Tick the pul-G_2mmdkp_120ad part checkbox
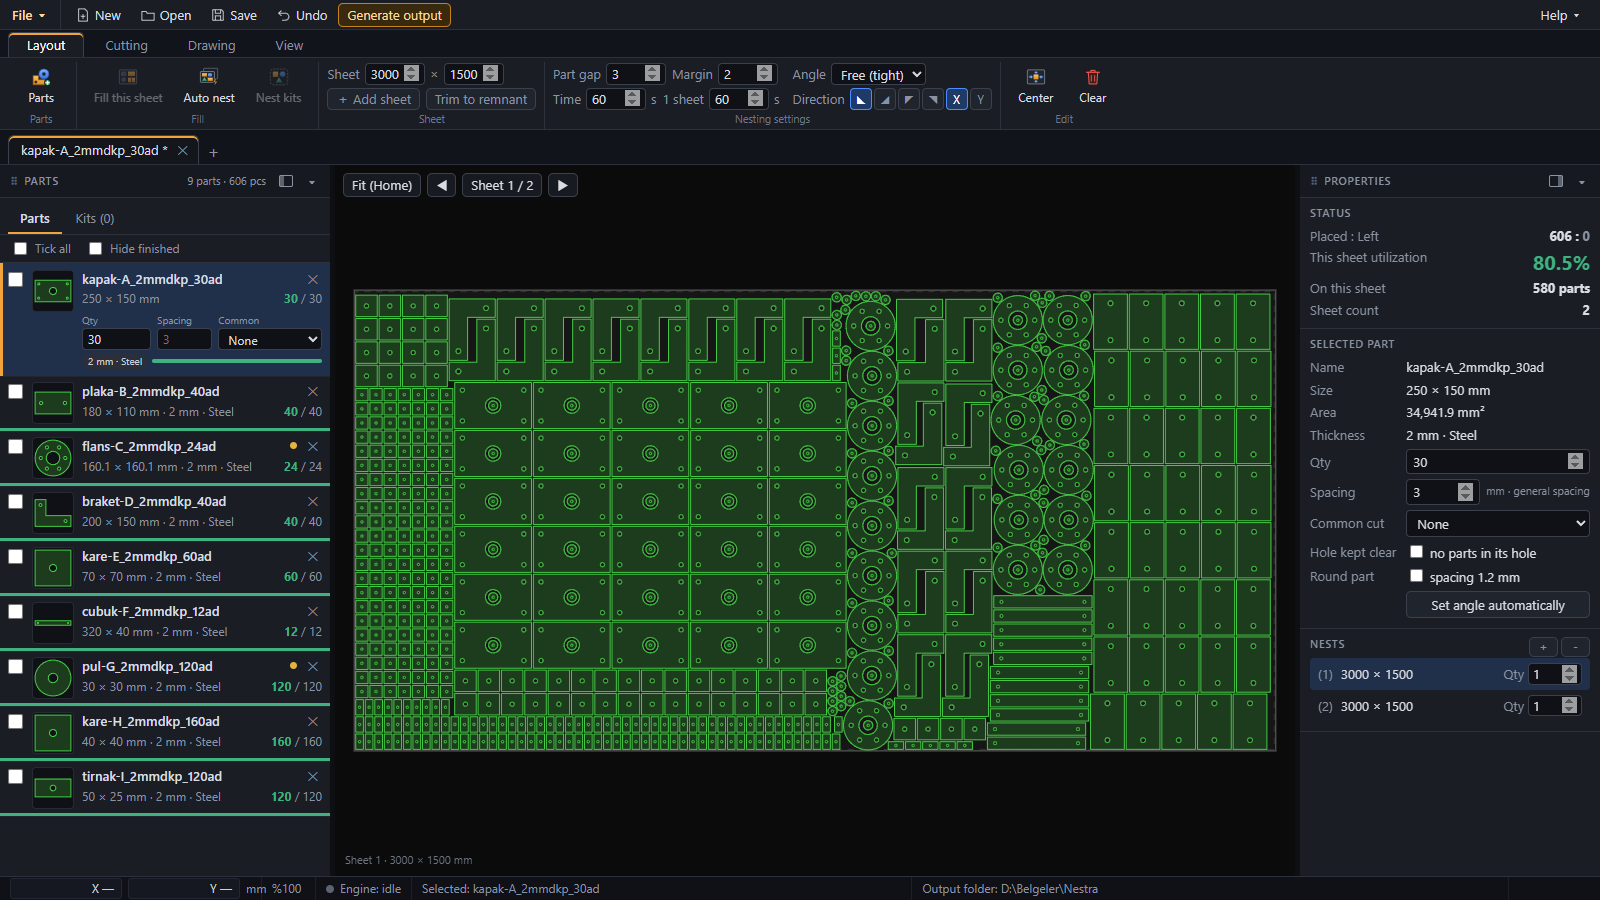The width and height of the screenshot is (1600, 900). [x=16, y=667]
